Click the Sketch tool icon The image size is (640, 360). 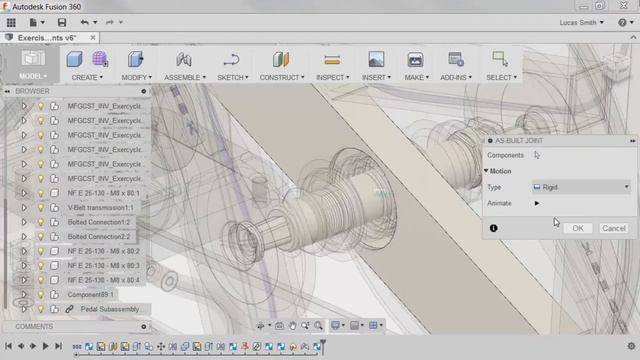point(232,60)
